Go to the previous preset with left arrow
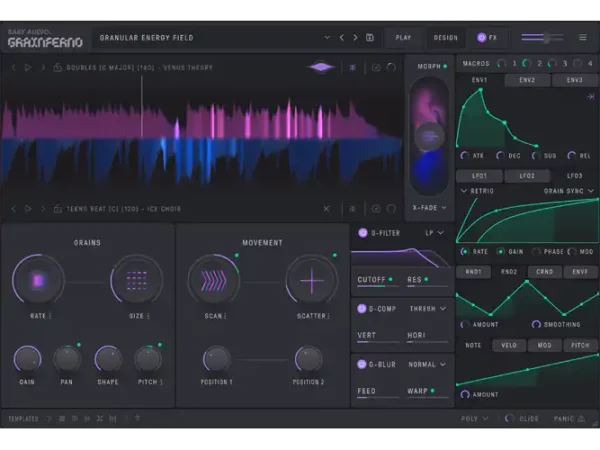 (x=342, y=38)
